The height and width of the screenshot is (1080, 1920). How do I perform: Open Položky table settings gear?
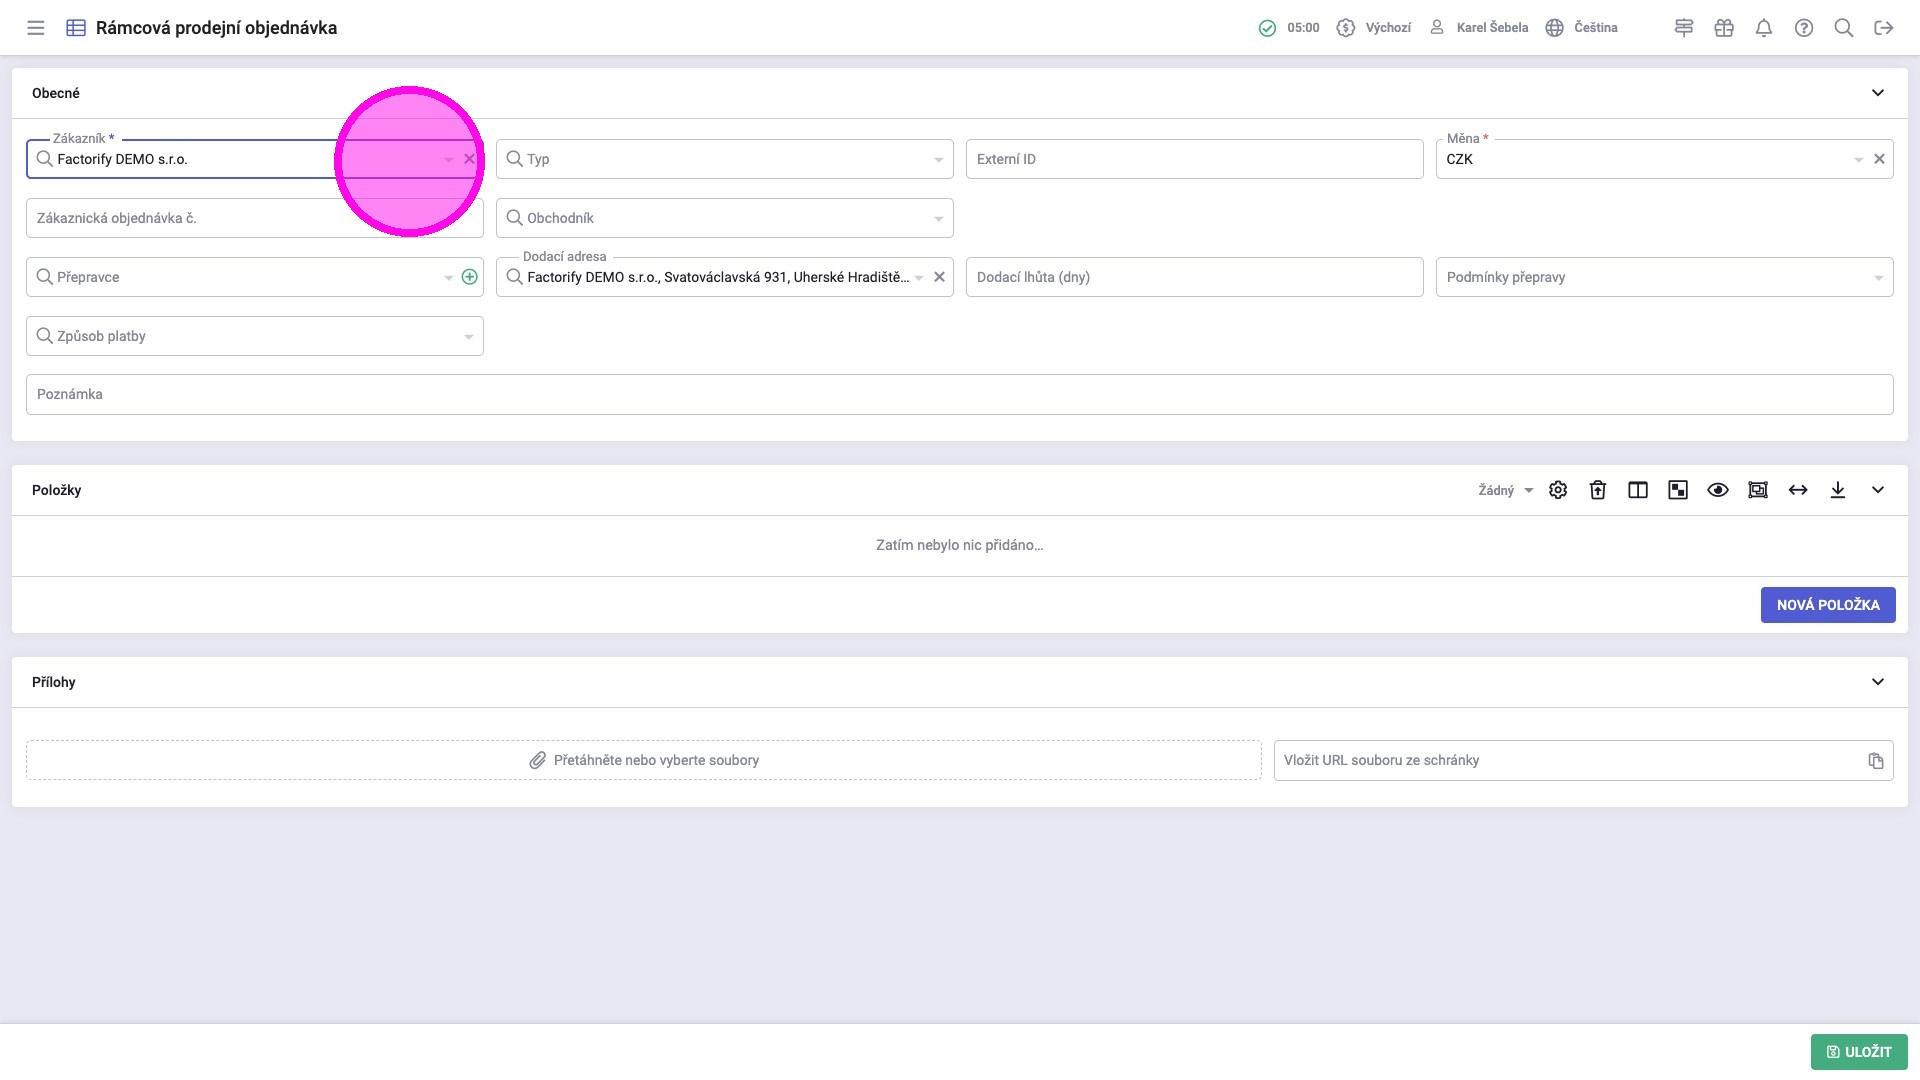point(1558,490)
